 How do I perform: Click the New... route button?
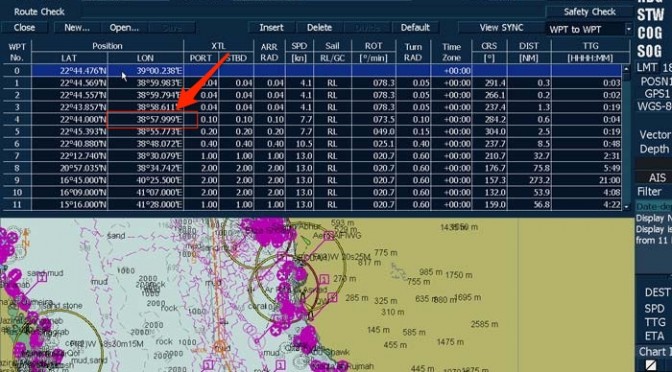(77, 28)
